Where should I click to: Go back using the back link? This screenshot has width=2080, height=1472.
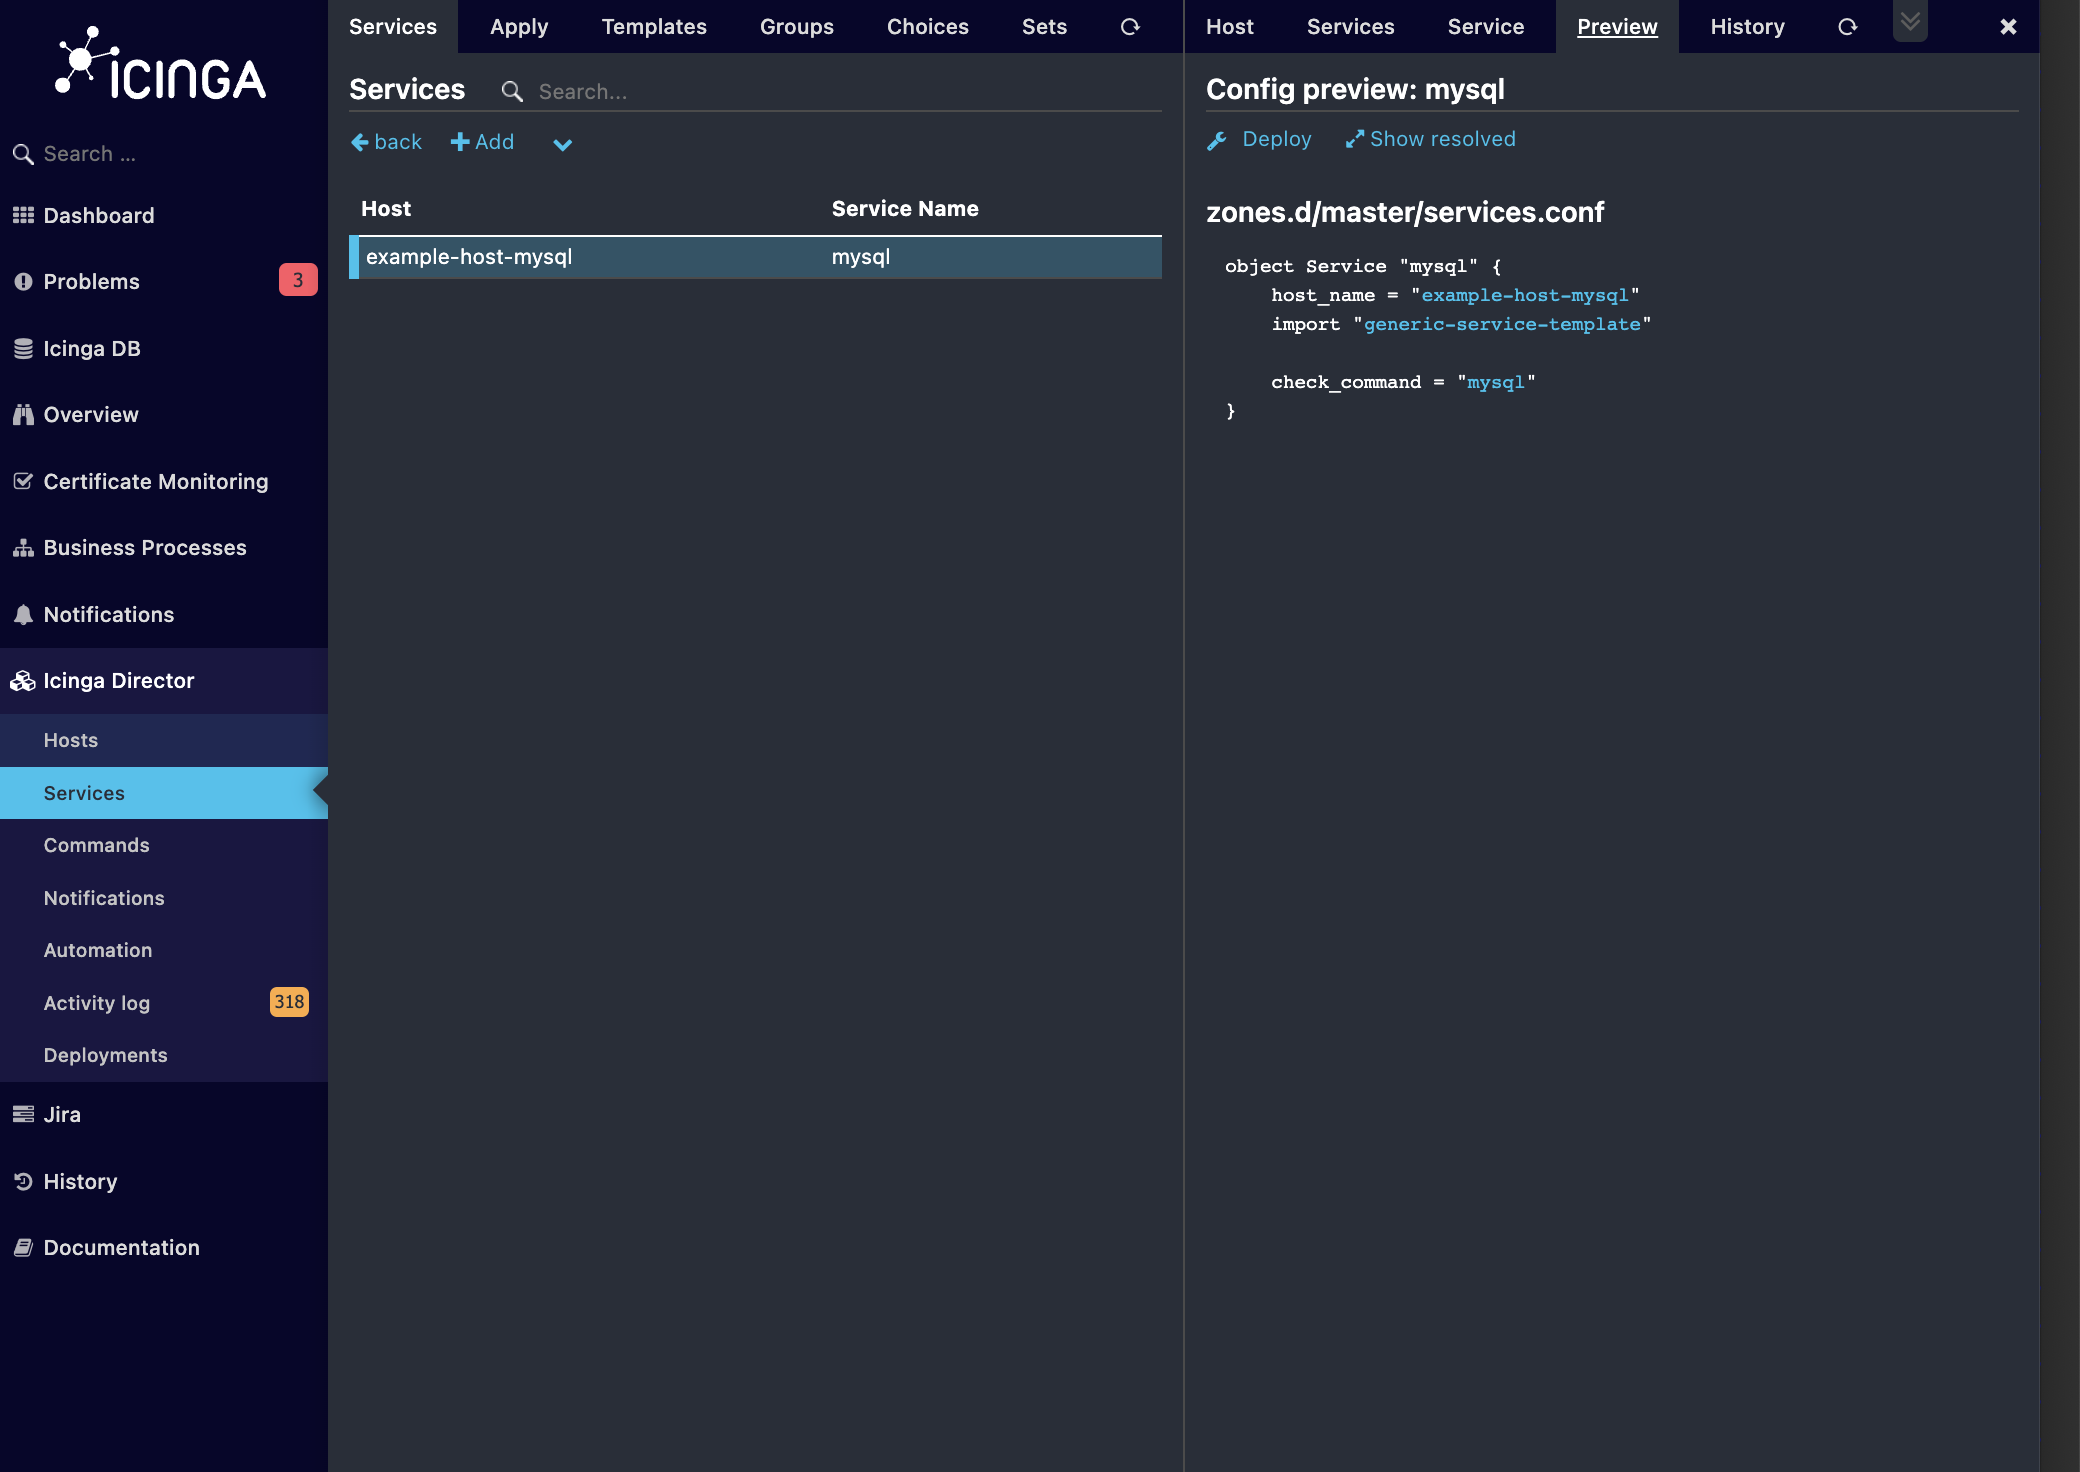(x=398, y=142)
